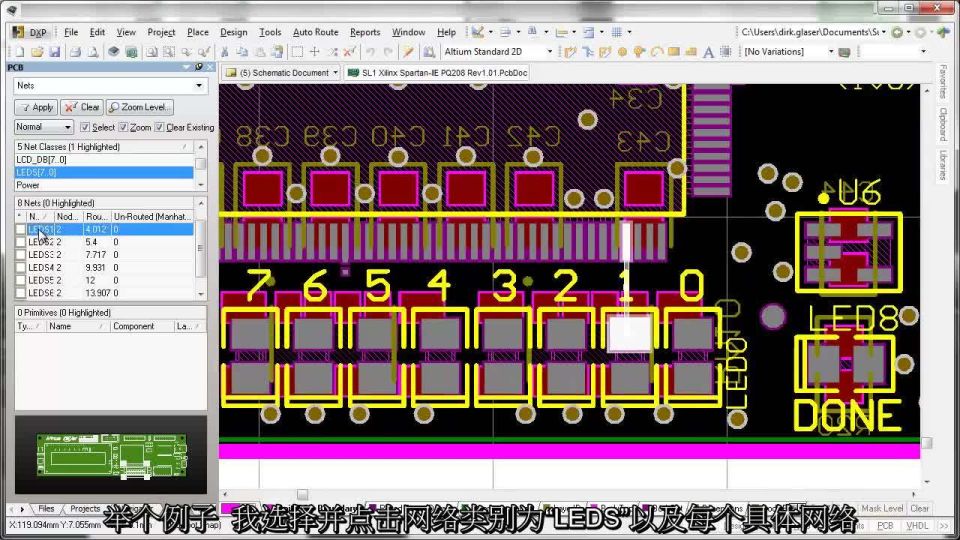This screenshot has width=960, height=540.
Task: Open the Tools menu
Action: coord(270,32)
